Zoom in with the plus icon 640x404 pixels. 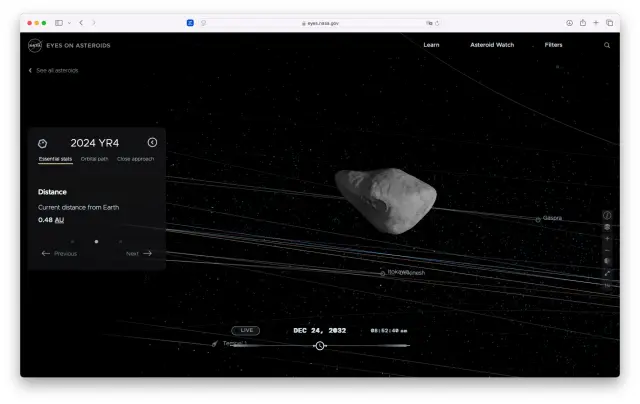[x=607, y=239]
